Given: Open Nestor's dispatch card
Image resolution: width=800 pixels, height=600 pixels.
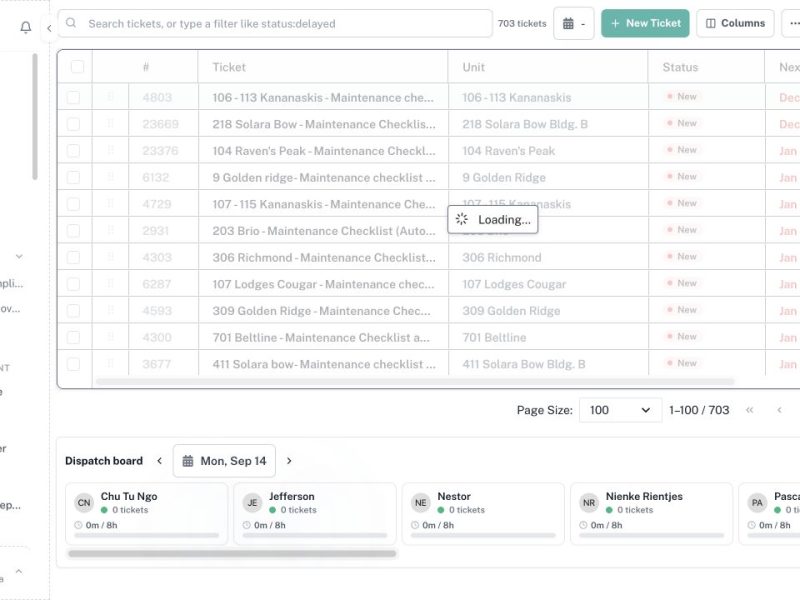Looking at the screenshot, I should click(x=483, y=513).
